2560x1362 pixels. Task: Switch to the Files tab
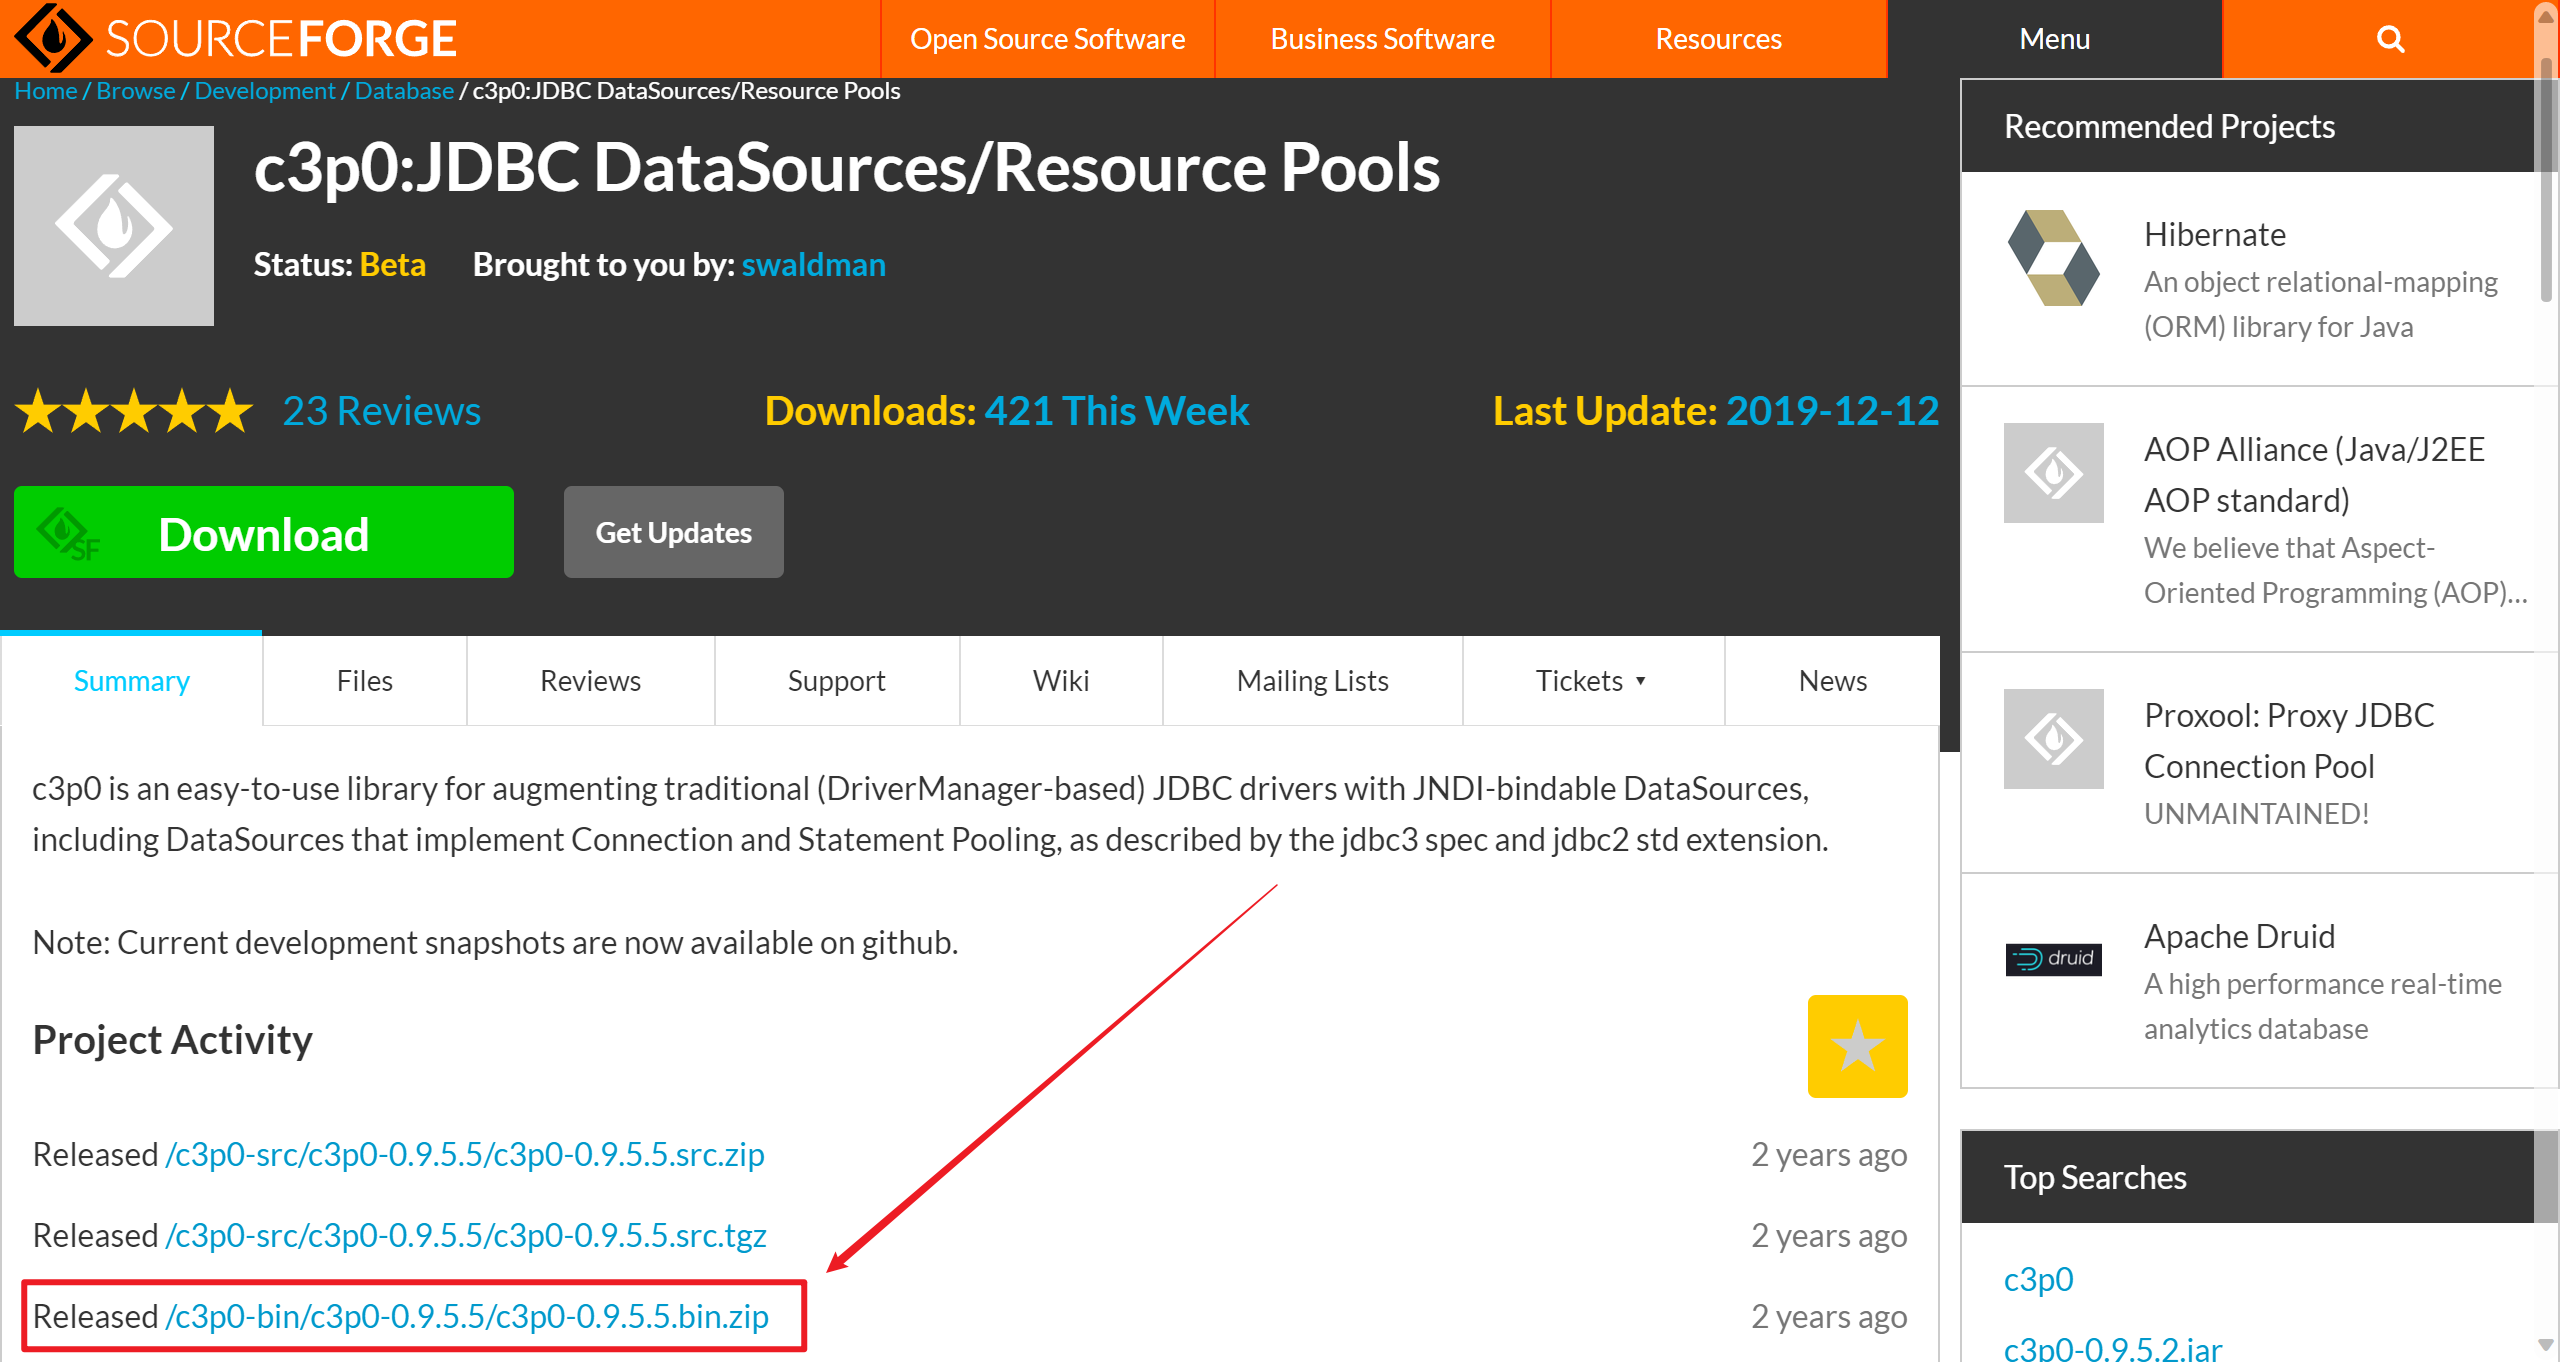[x=364, y=681]
